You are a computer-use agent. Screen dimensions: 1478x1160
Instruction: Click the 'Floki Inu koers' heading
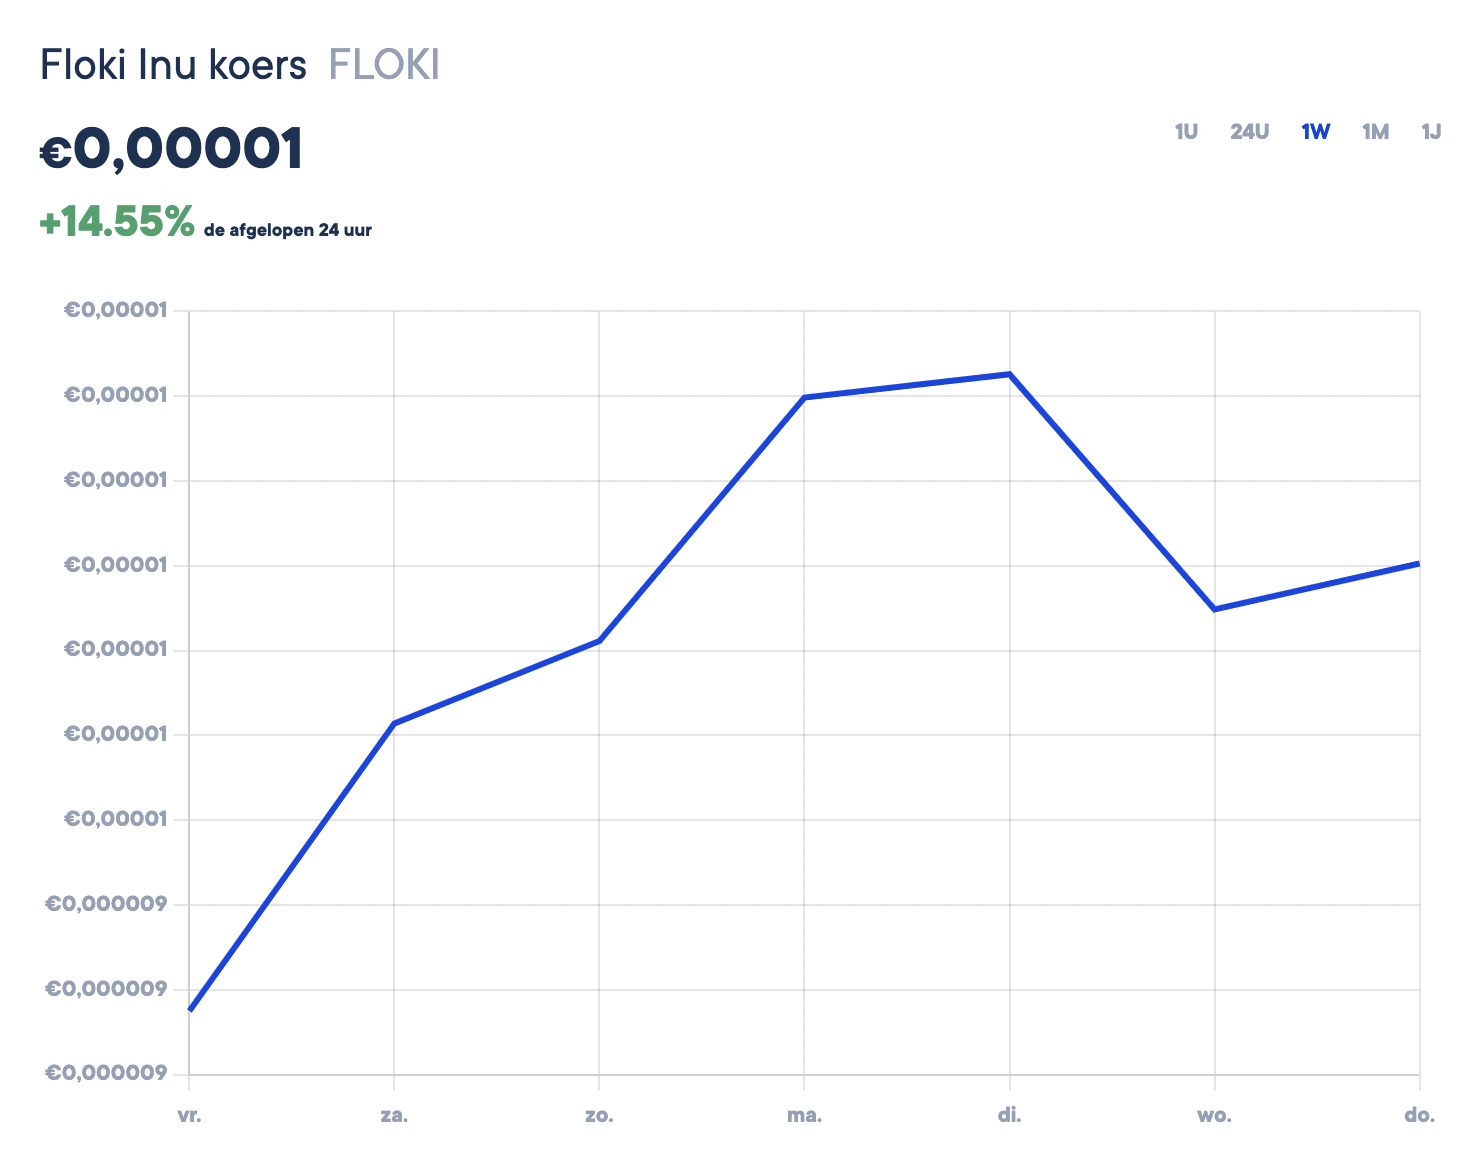[173, 65]
